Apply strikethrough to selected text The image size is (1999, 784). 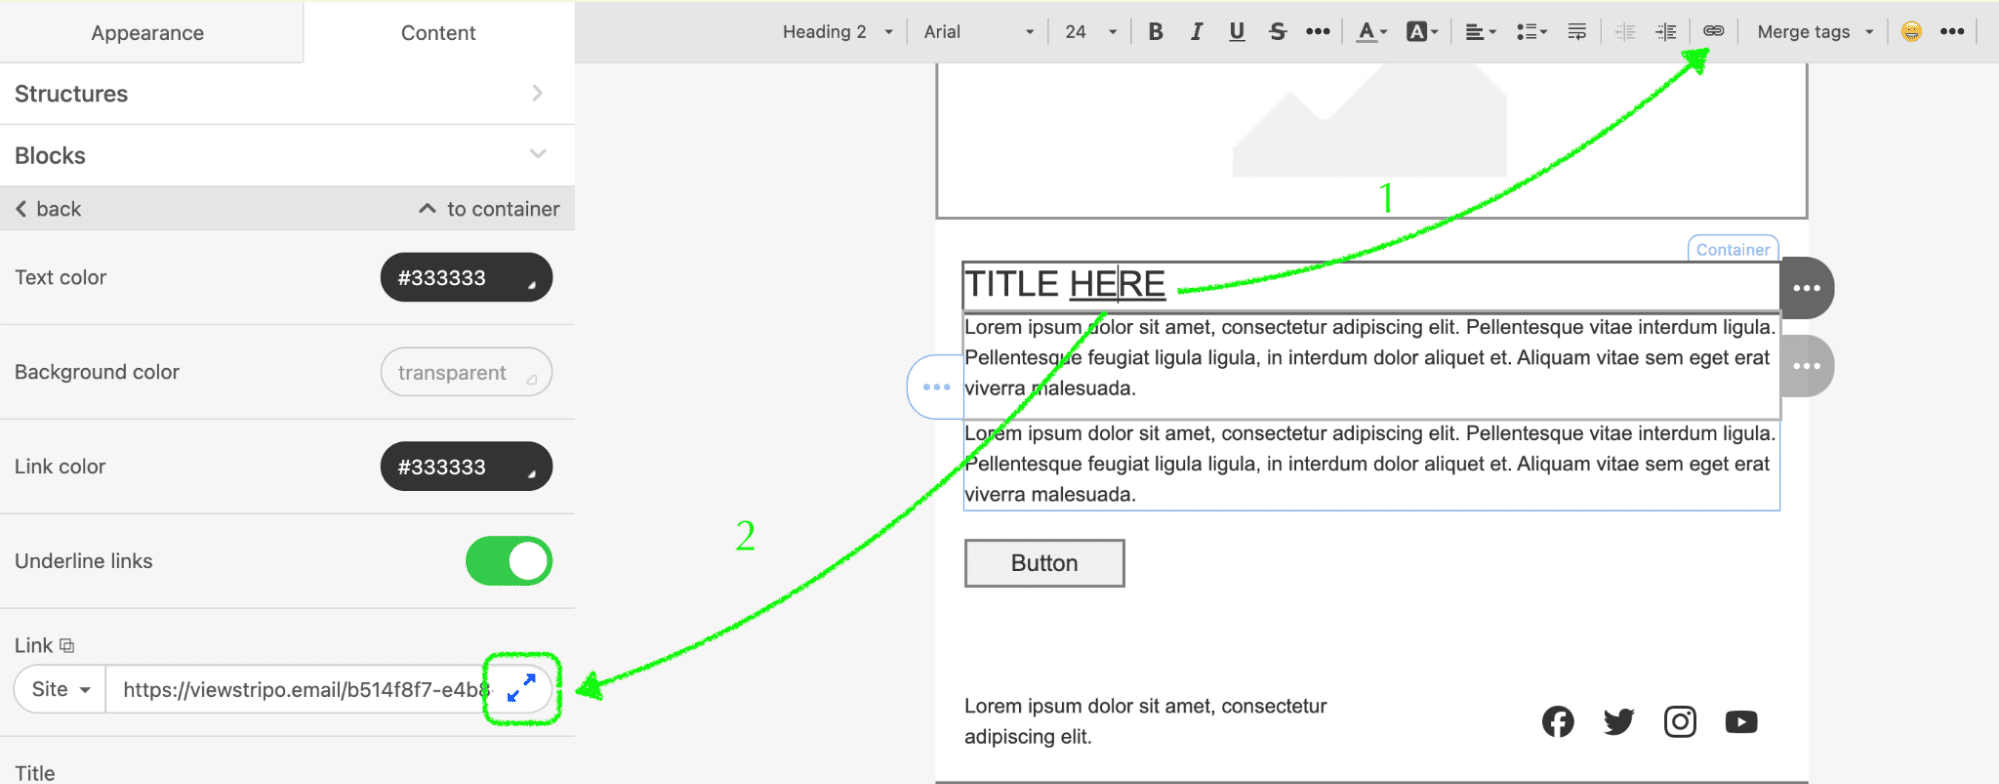[x=1277, y=32]
